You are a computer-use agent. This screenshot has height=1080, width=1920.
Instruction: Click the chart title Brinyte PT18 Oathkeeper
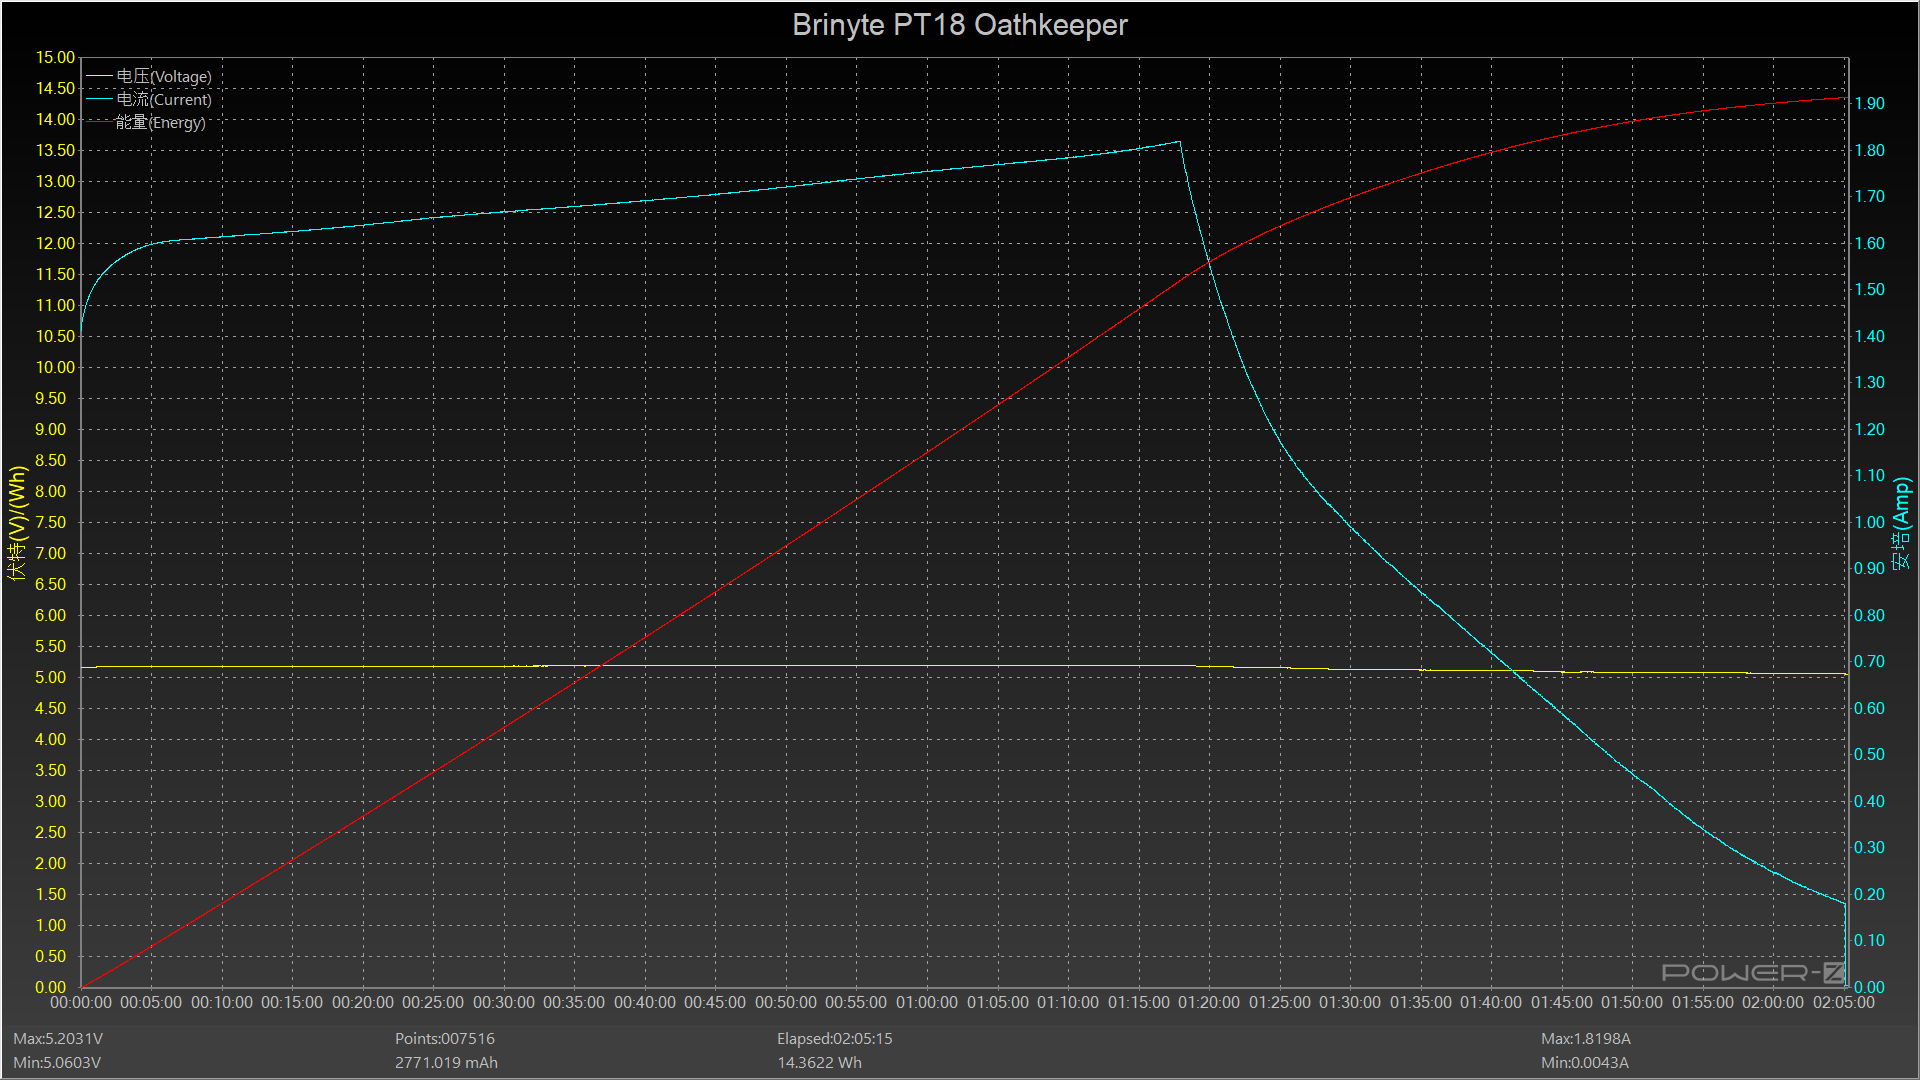959,25
